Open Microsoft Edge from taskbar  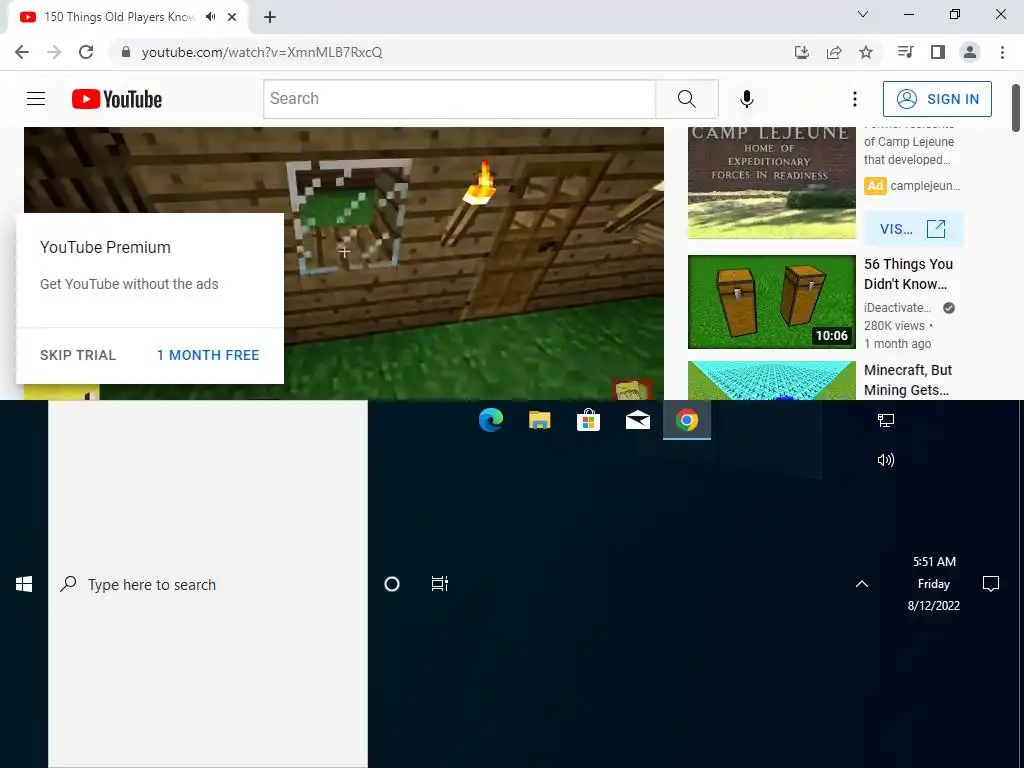pyautogui.click(x=490, y=420)
